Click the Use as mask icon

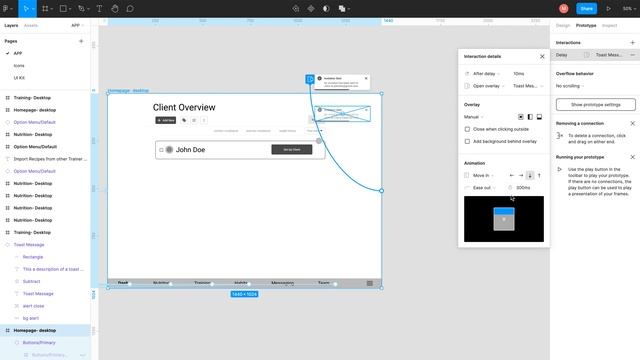point(326,9)
